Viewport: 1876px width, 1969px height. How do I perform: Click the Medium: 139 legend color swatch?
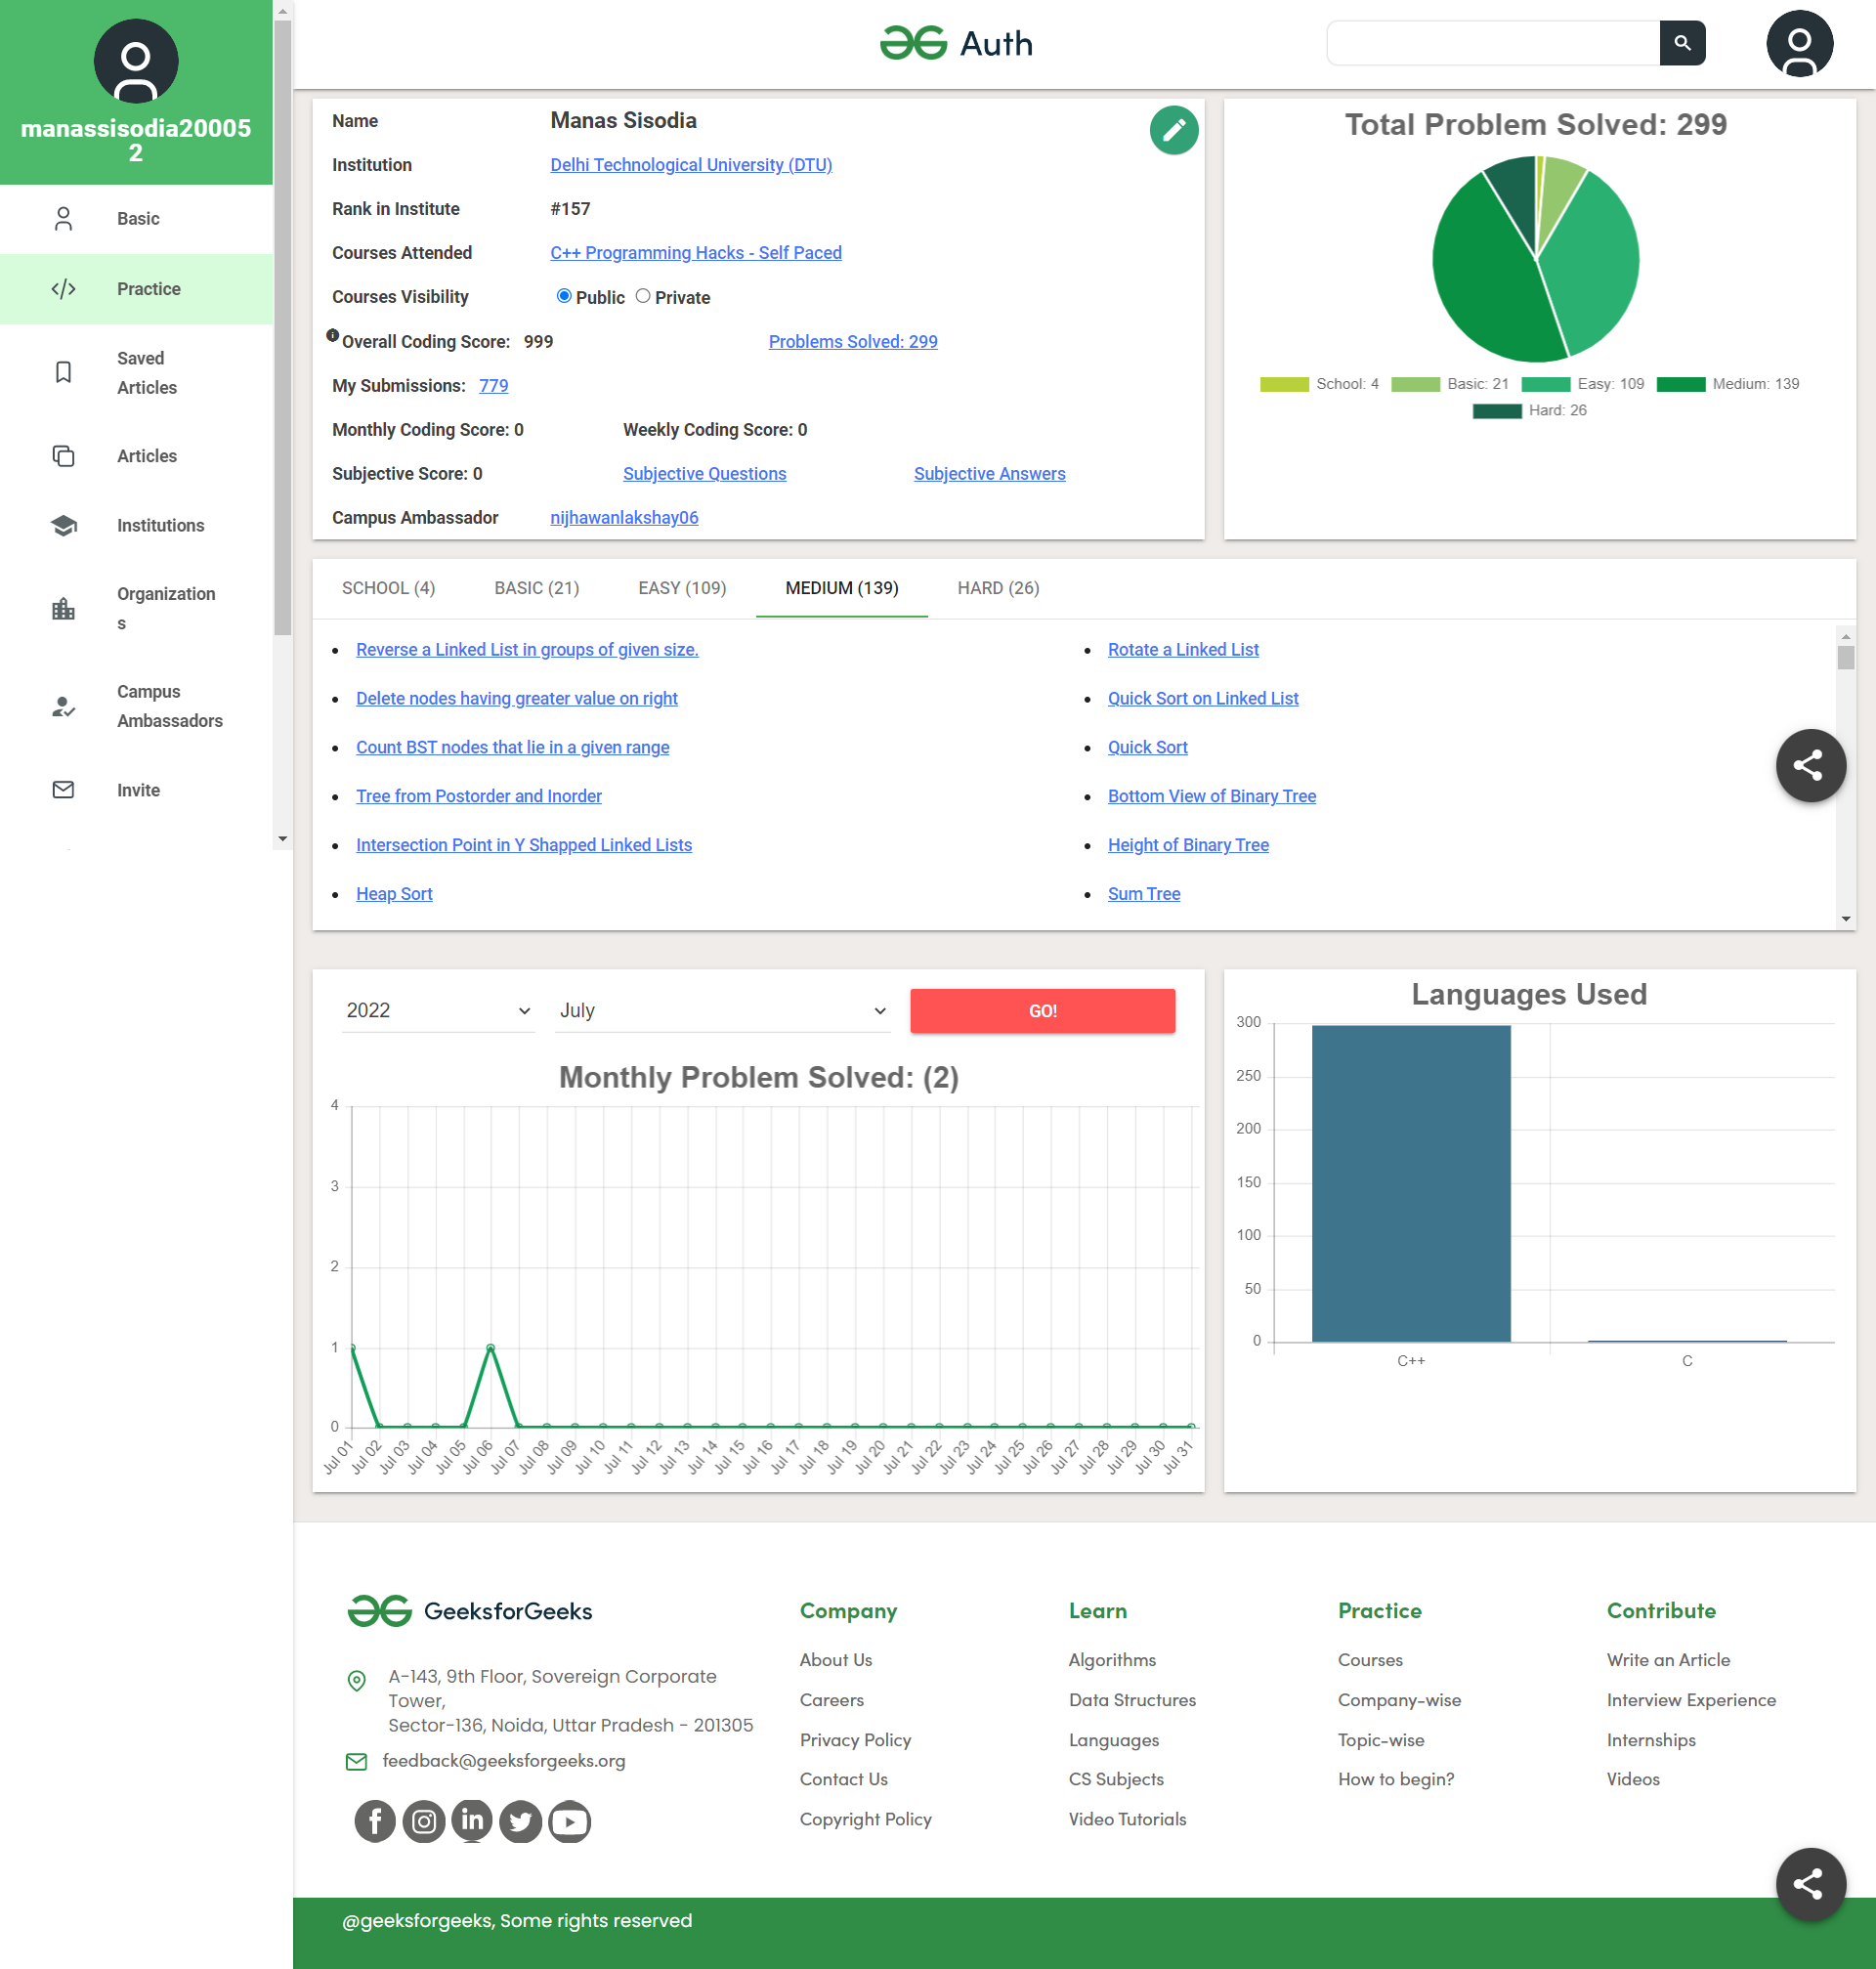tap(1680, 384)
